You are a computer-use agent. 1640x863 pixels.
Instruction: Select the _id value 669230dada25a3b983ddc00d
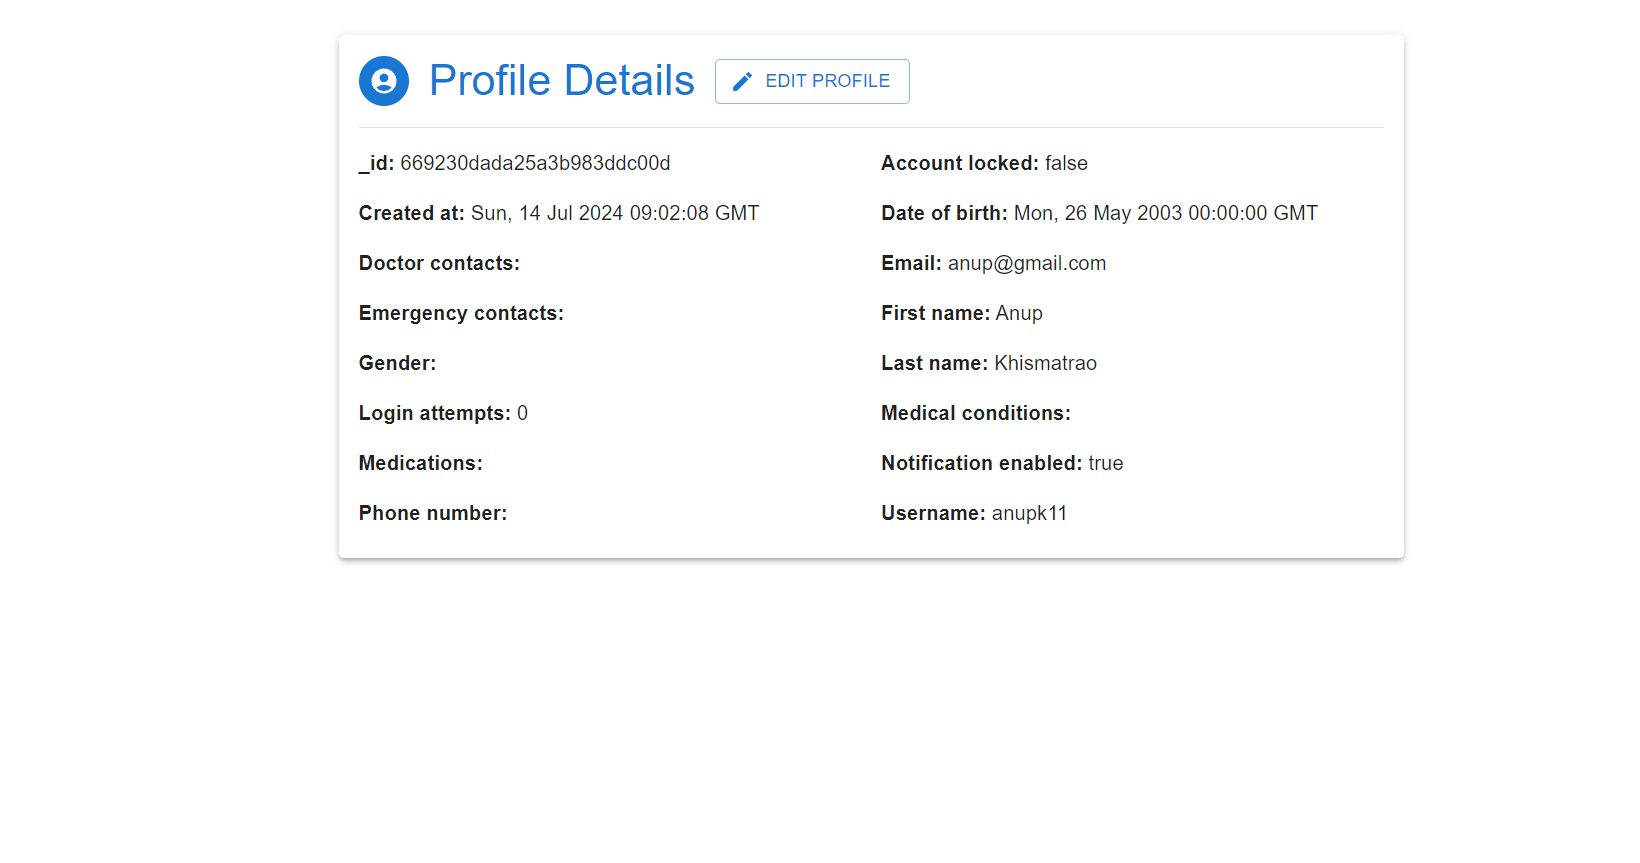coord(535,163)
